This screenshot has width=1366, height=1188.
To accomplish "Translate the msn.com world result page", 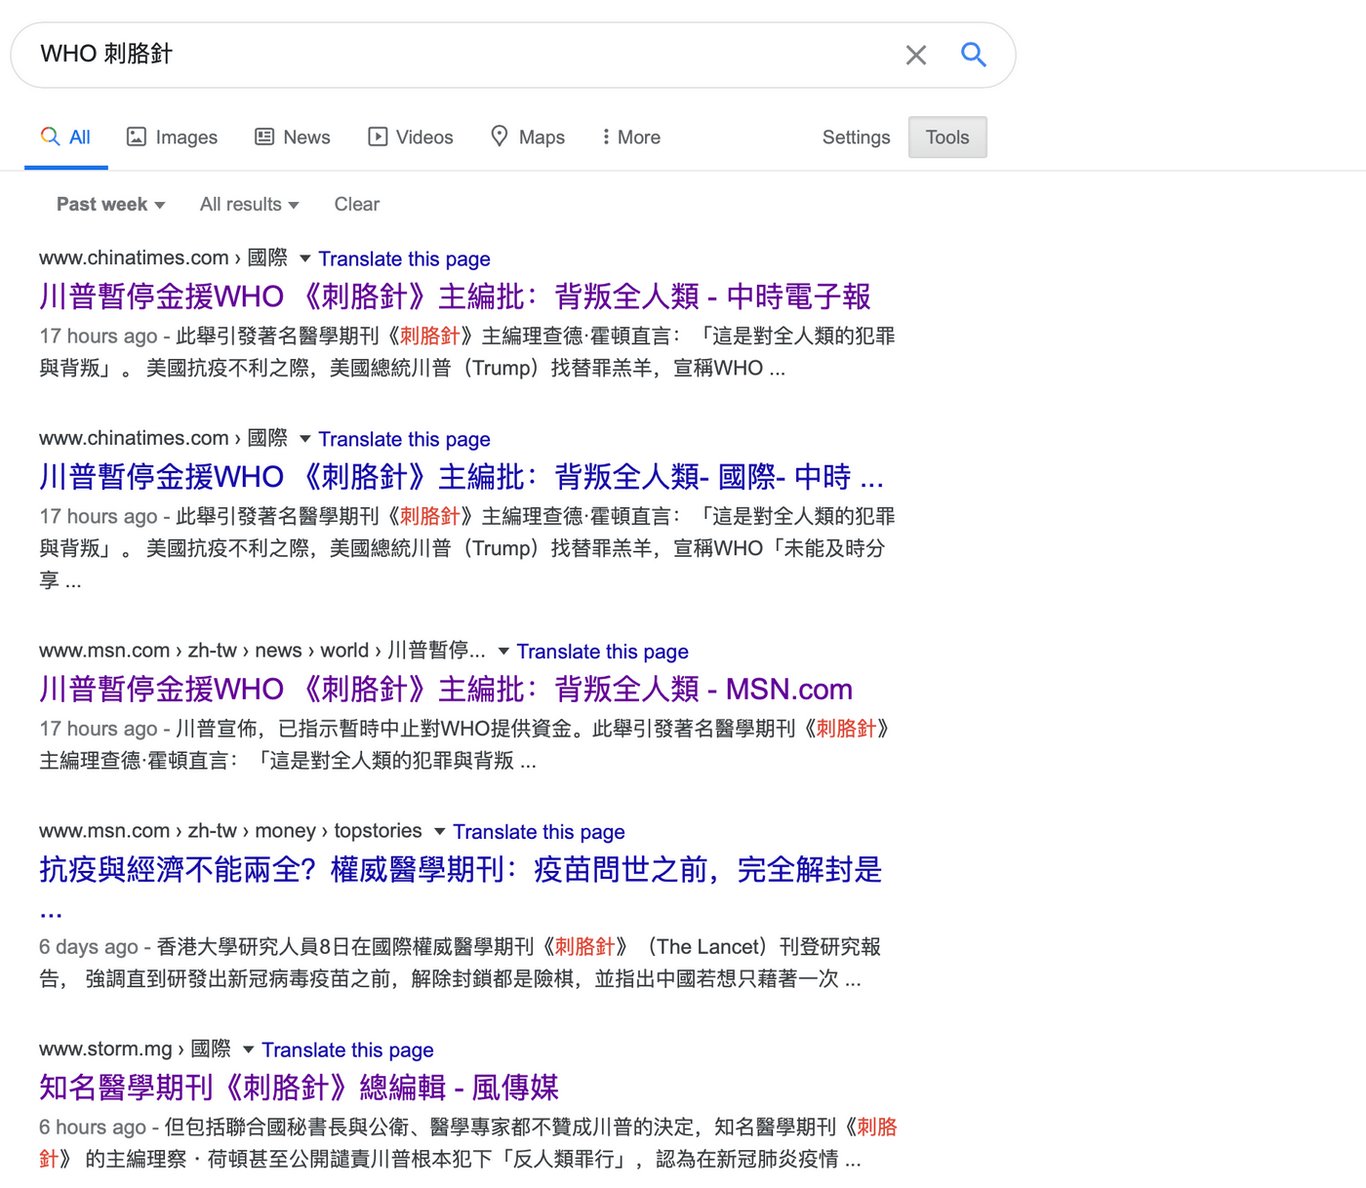I will pyautogui.click(x=602, y=652).
